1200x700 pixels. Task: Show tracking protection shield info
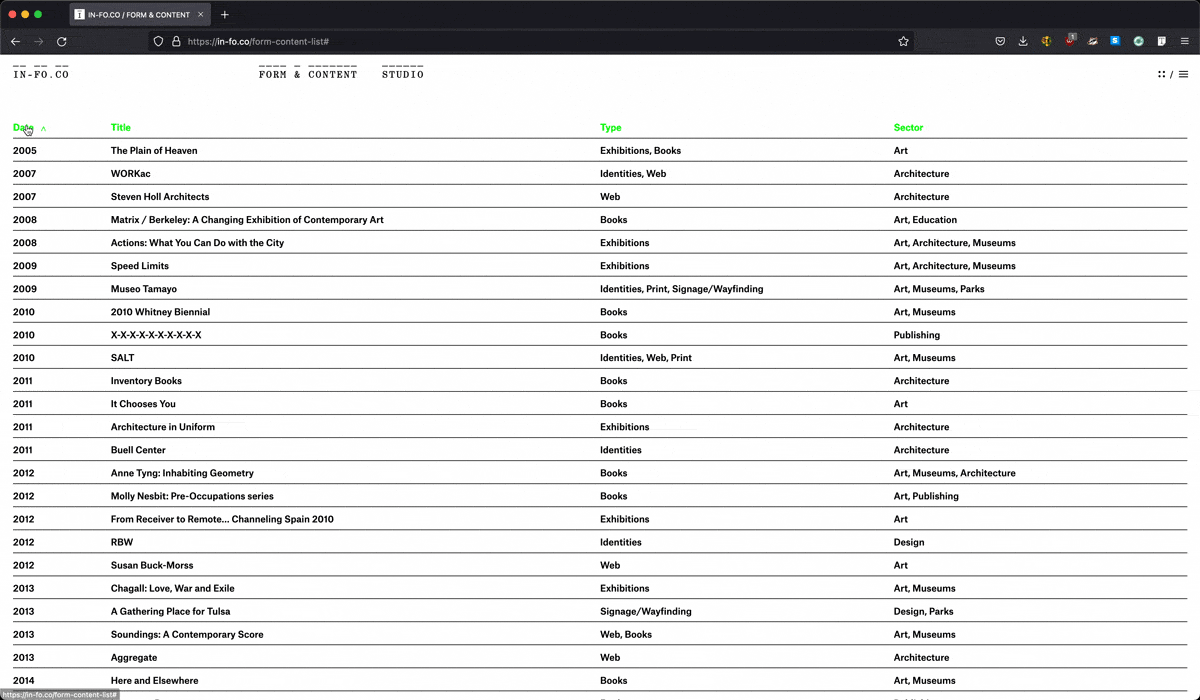click(x=158, y=42)
